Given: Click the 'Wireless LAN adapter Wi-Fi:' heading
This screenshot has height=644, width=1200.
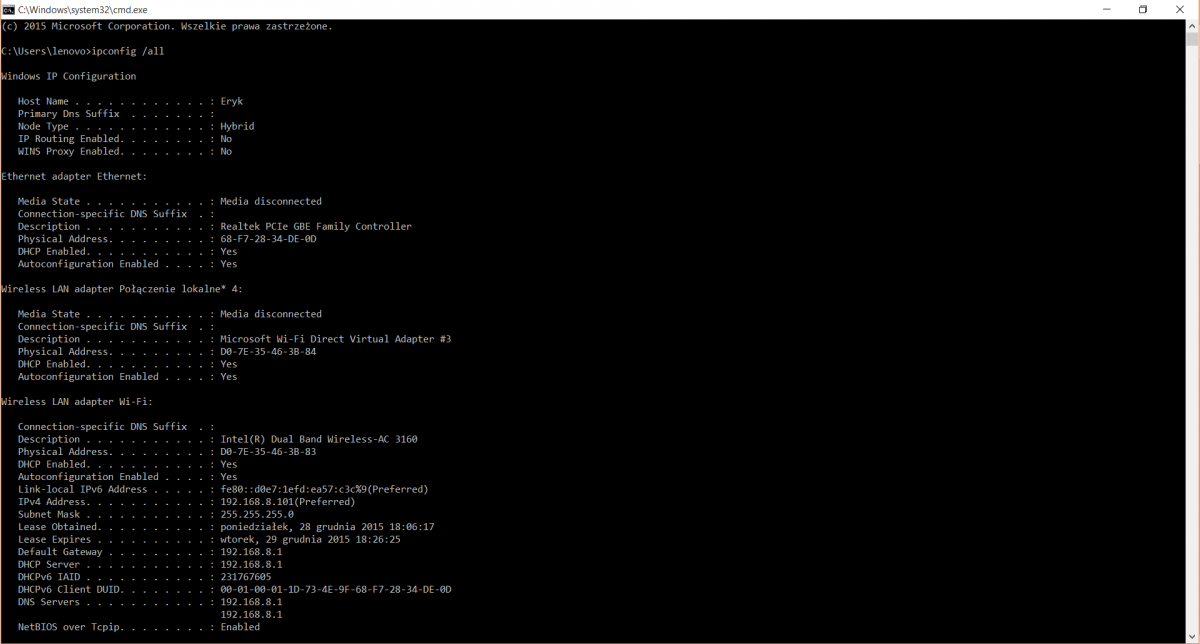Looking at the screenshot, I should [x=77, y=402].
